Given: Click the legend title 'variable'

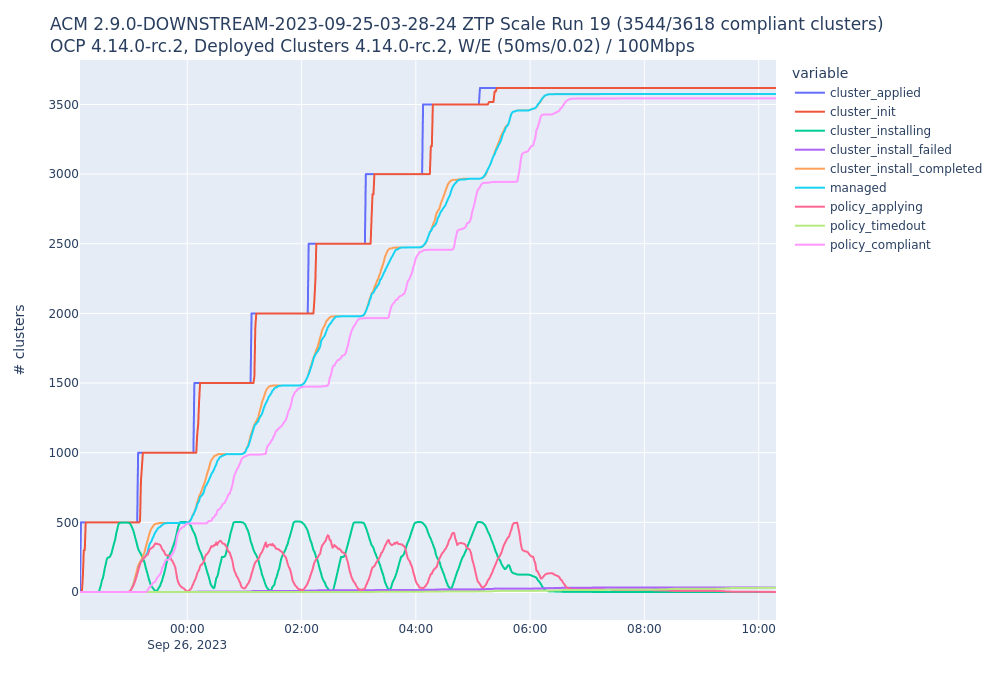Looking at the screenshot, I should [820, 73].
